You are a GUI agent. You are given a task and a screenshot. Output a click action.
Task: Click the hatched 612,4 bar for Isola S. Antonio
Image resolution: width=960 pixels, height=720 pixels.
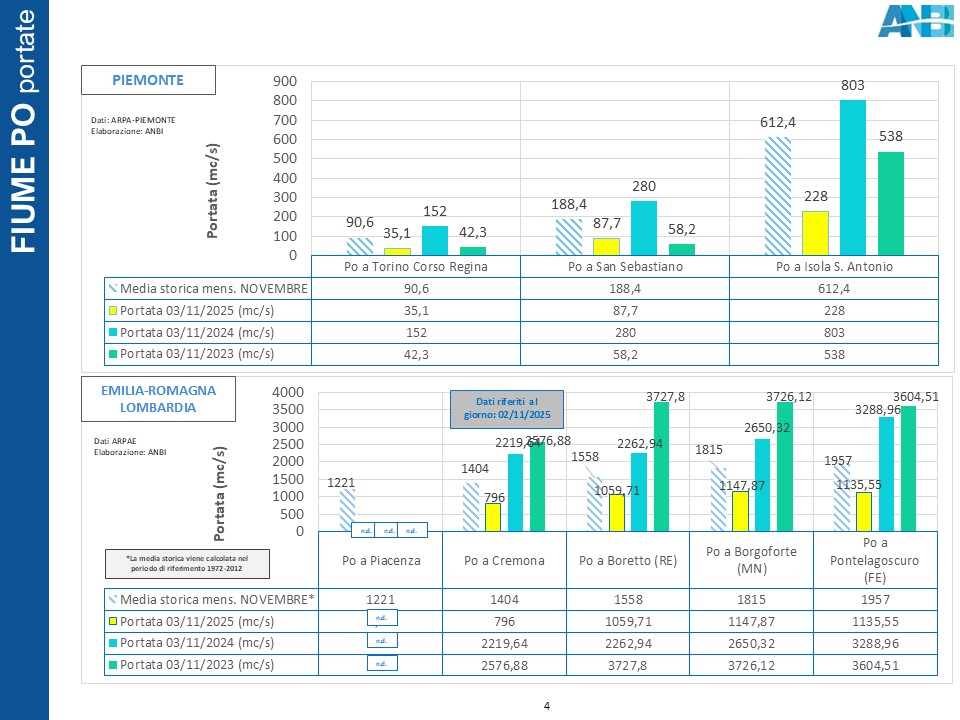(777, 196)
